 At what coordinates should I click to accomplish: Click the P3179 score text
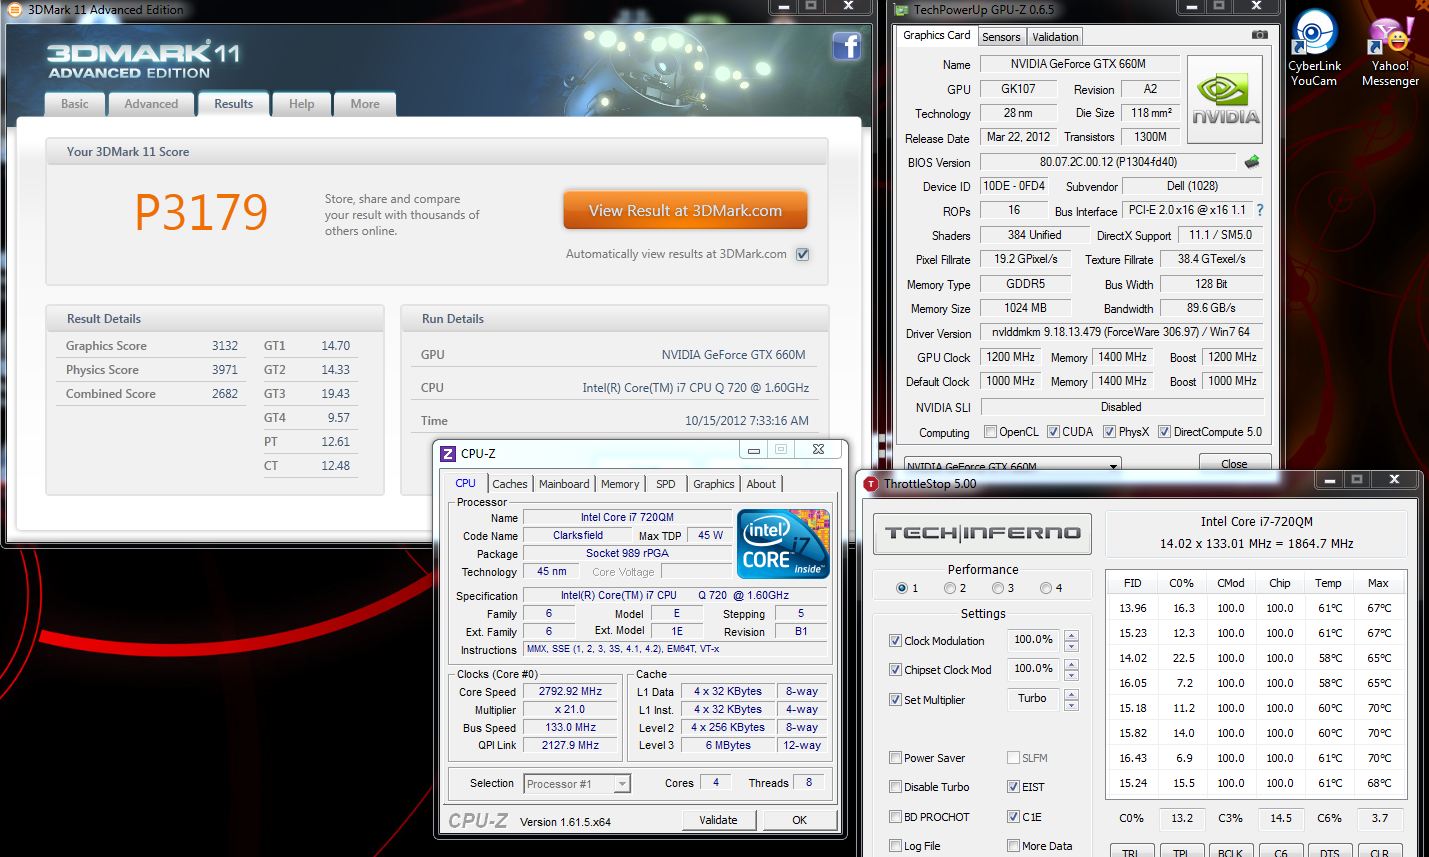201,211
